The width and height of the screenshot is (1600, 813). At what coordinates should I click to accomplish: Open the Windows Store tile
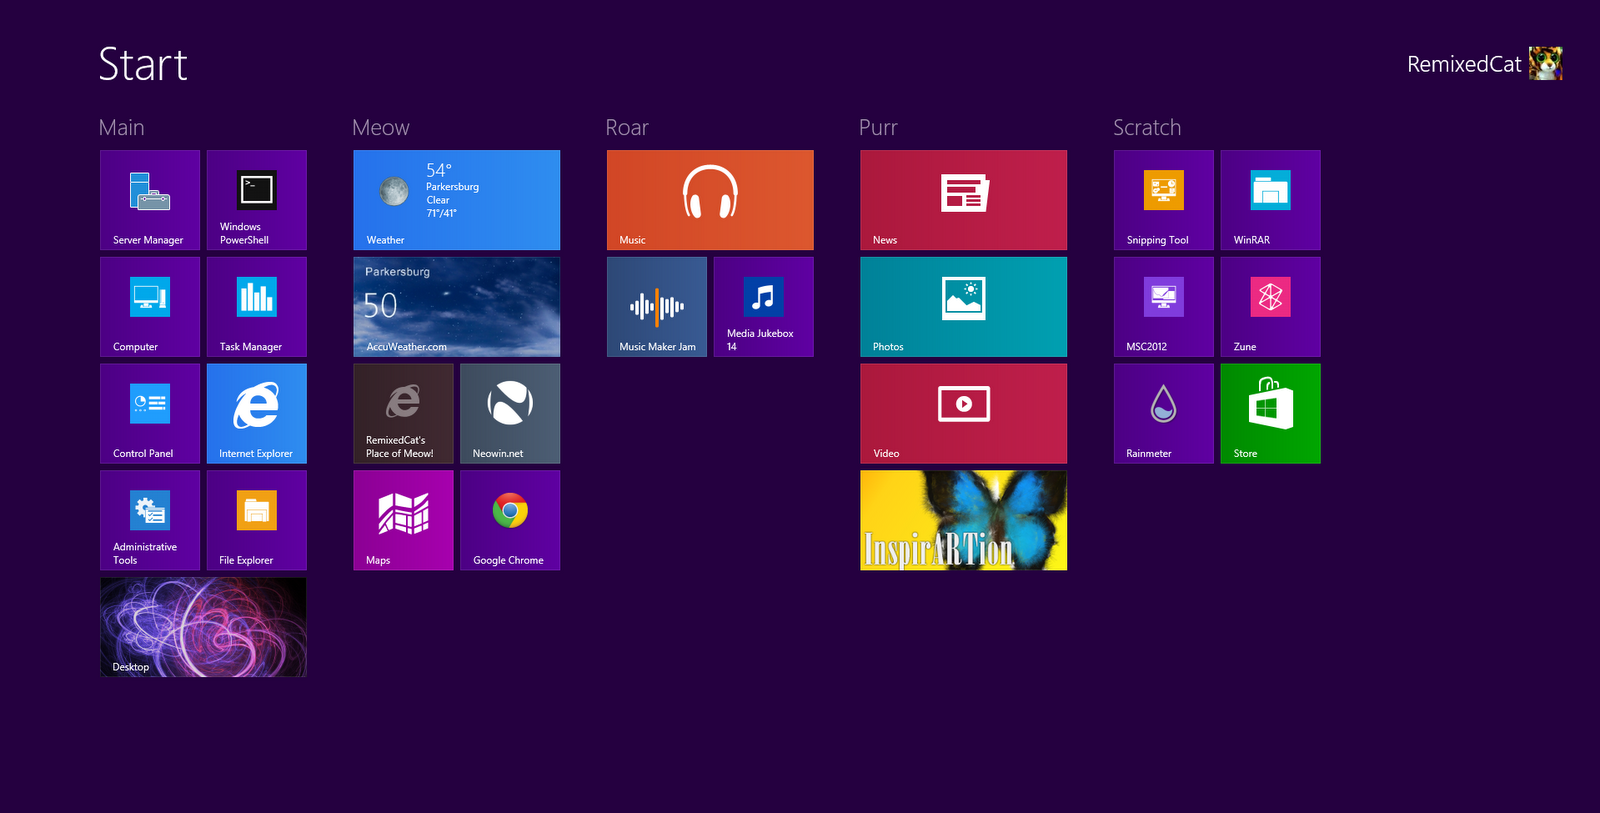(1271, 413)
